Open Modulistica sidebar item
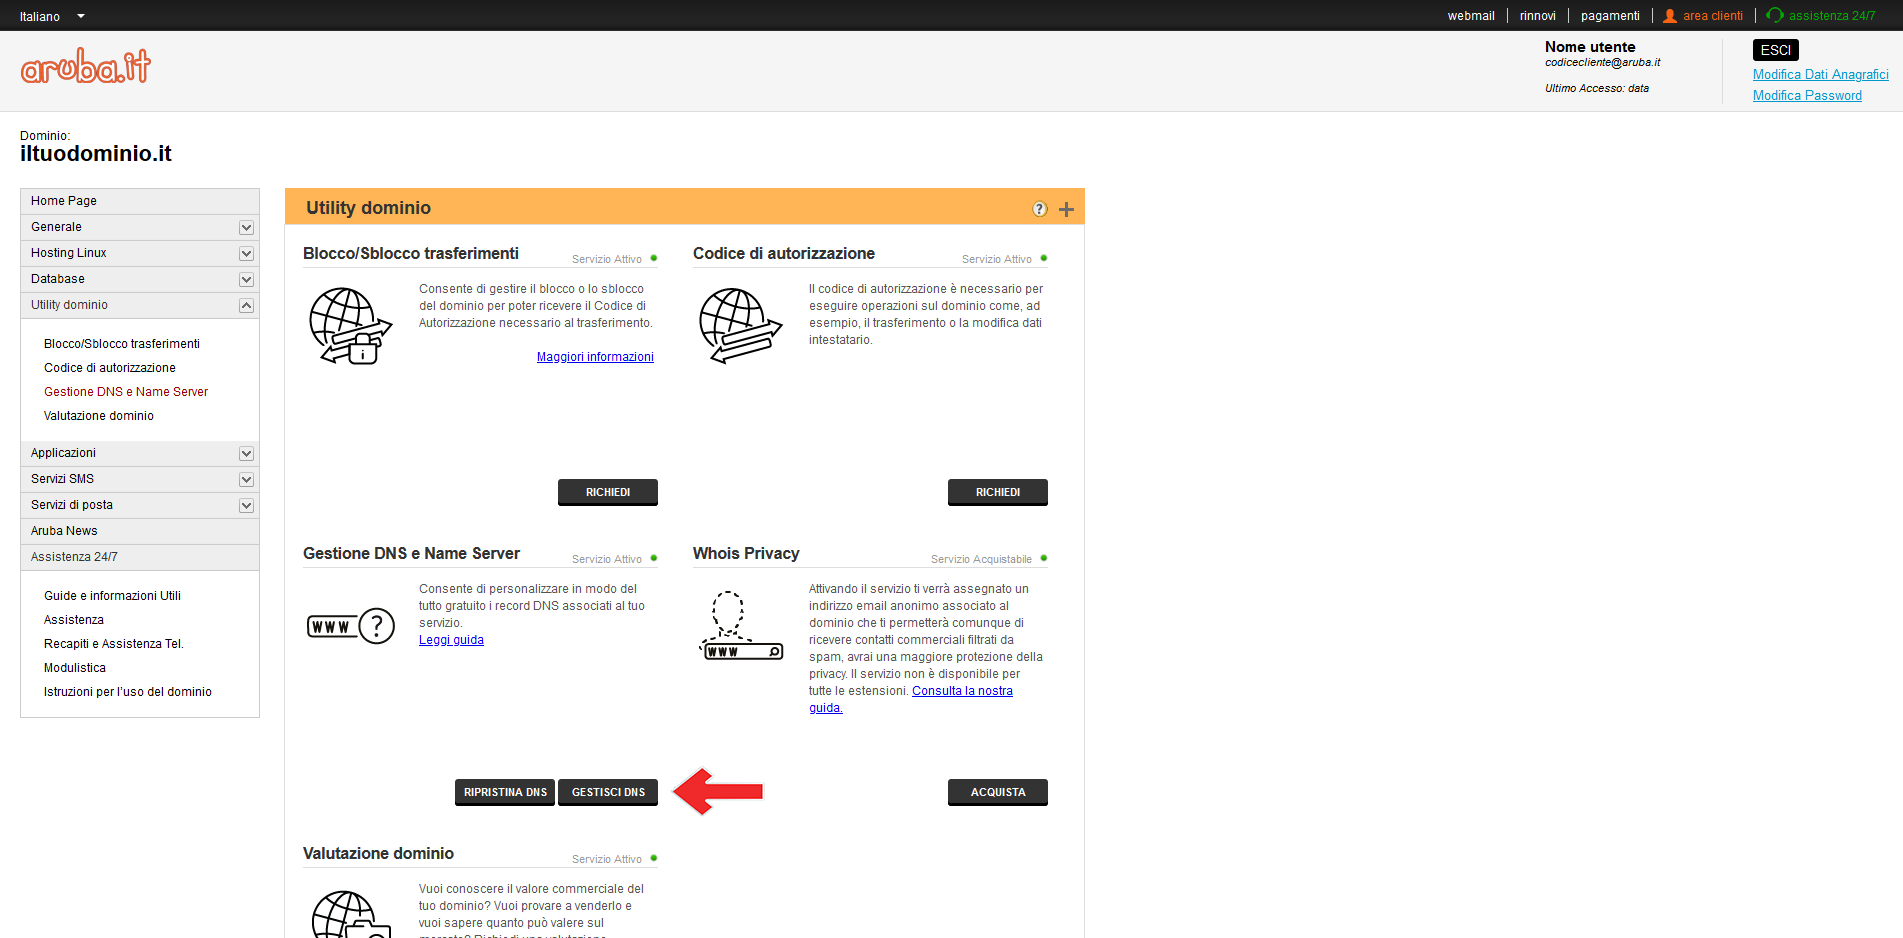The width and height of the screenshot is (1903, 938). [75, 668]
